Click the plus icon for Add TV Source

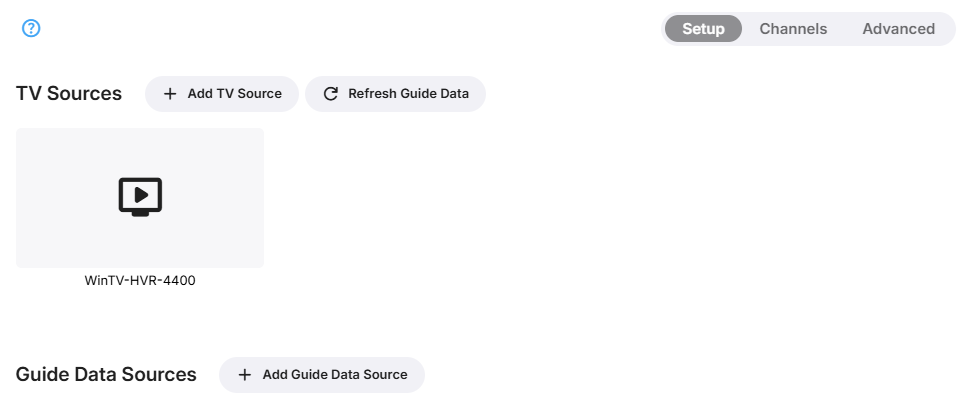170,94
